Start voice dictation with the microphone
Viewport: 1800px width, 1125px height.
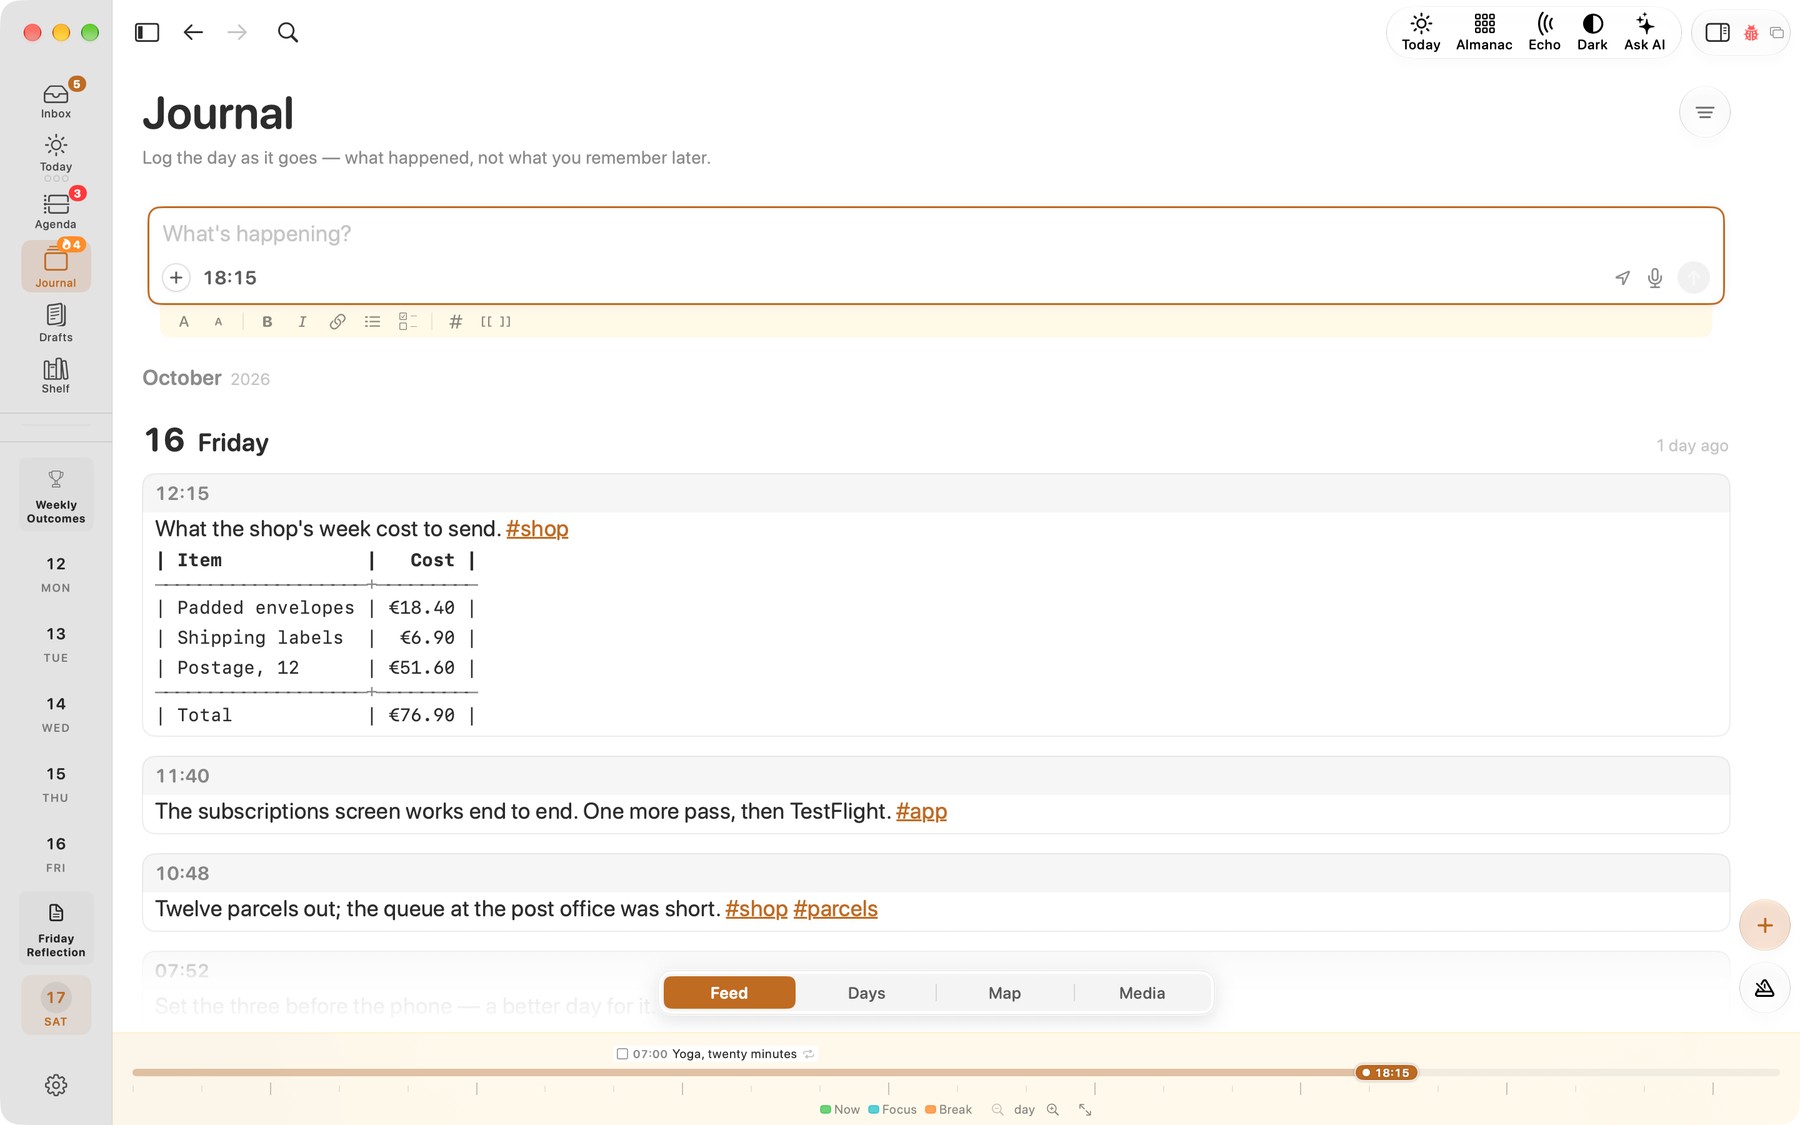pyautogui.click(x=1655, y=278)
